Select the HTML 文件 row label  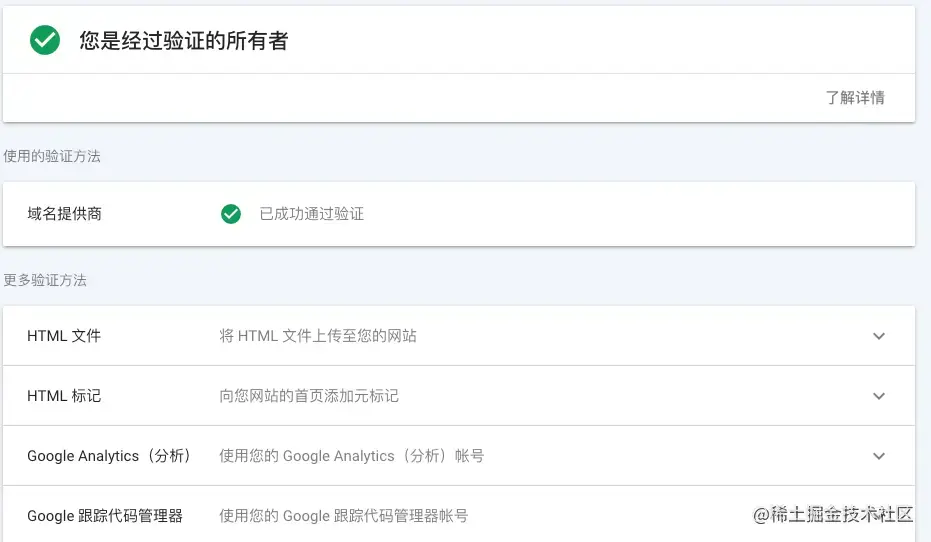pyautogui.click(x=64, y=336)
